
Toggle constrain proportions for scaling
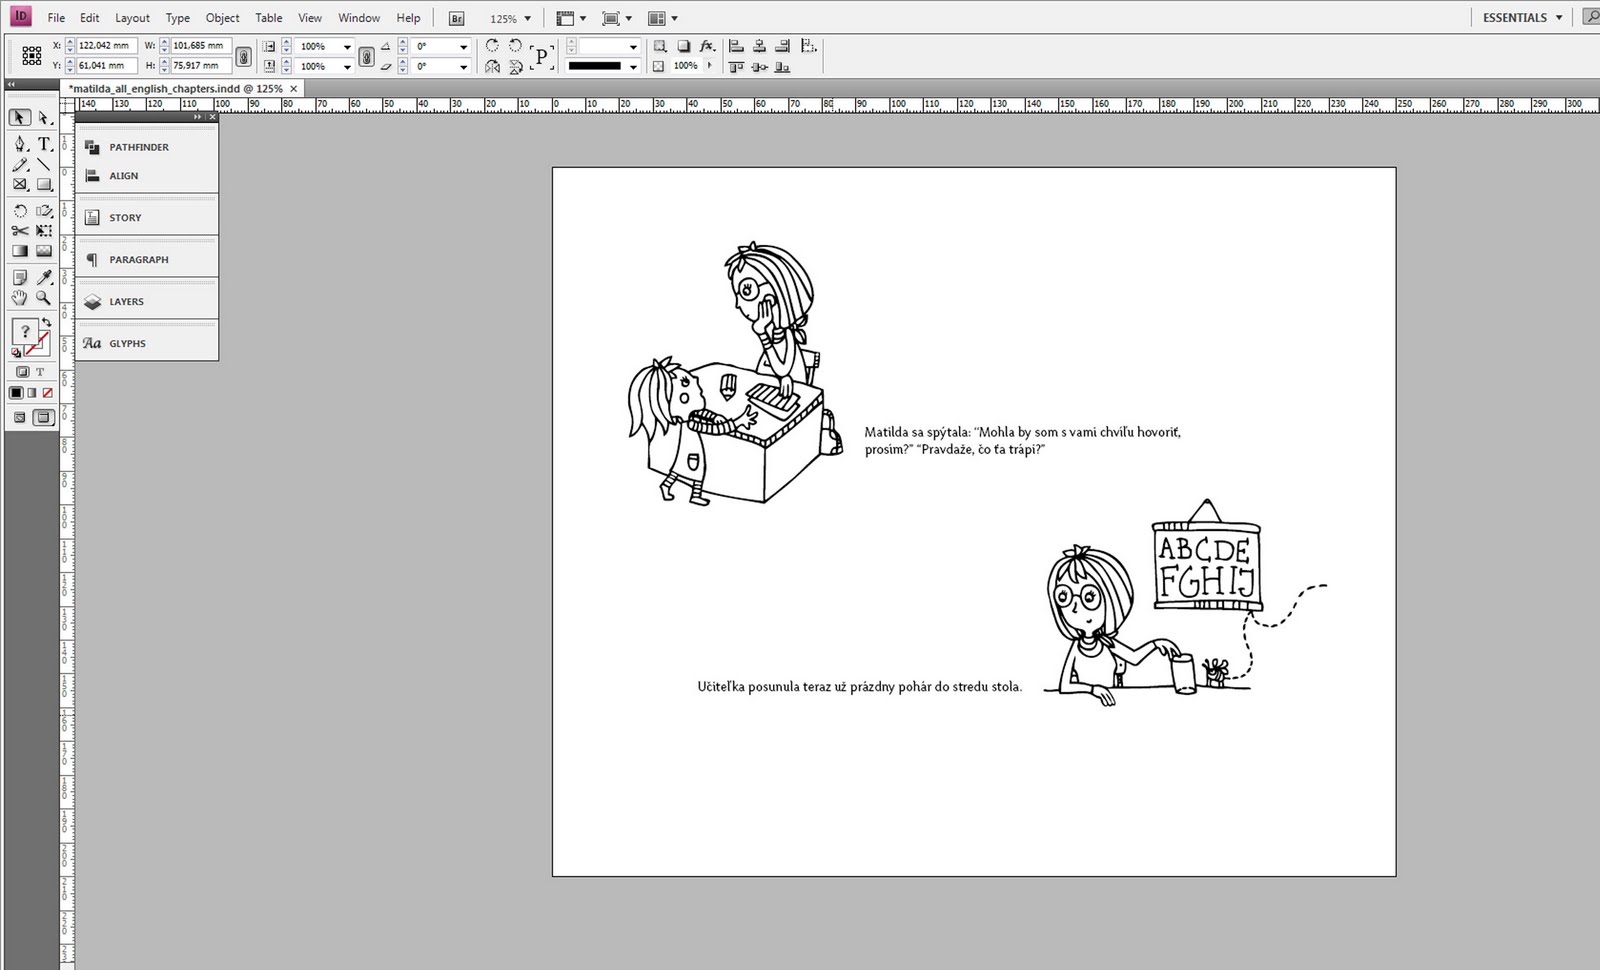pyautogui.click(x=367, y=56)
